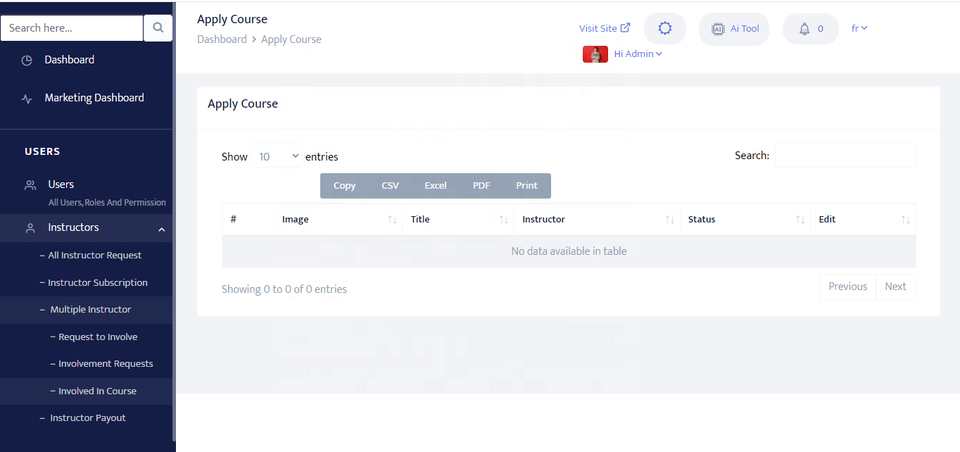Click the admin profile avatar
This screenshot has width=960, height=452.
595,54
